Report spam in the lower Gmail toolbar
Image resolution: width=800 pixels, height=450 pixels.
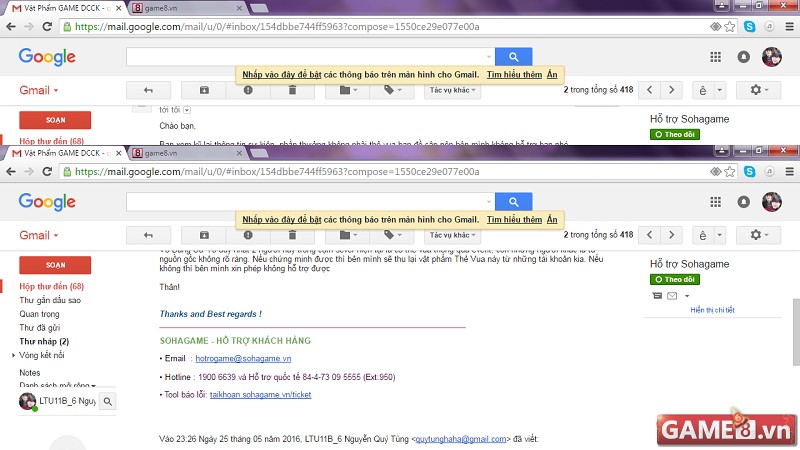click(x=248, y=235)
